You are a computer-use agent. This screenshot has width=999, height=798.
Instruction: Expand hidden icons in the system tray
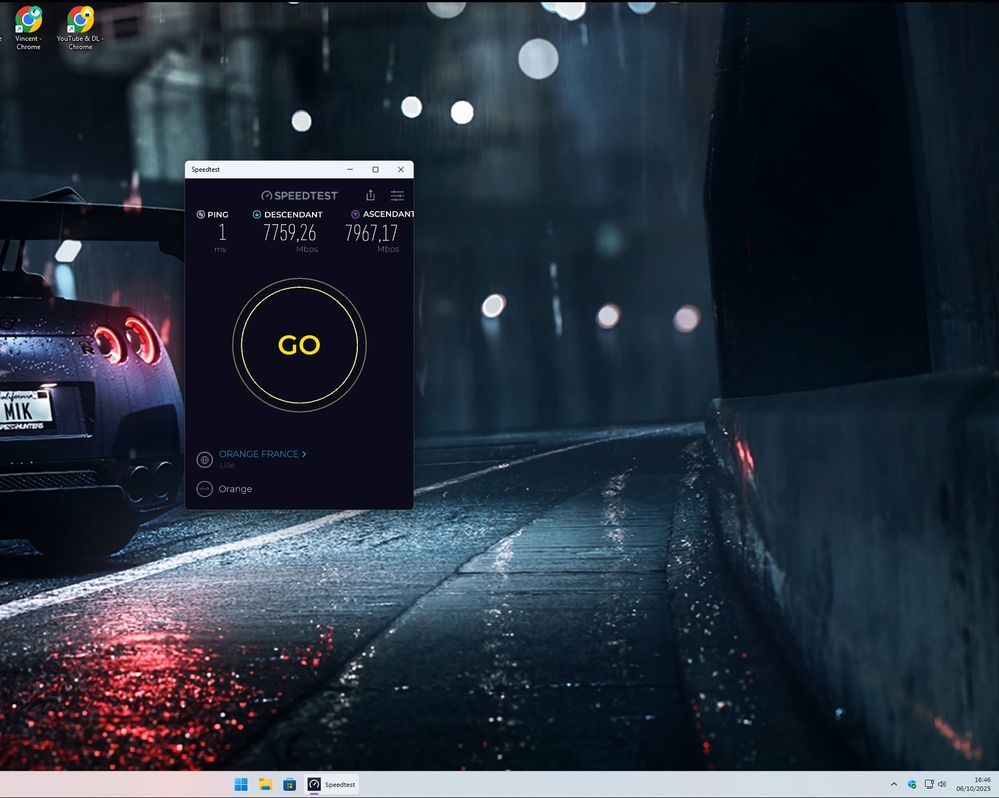click(x=893, y=785)
